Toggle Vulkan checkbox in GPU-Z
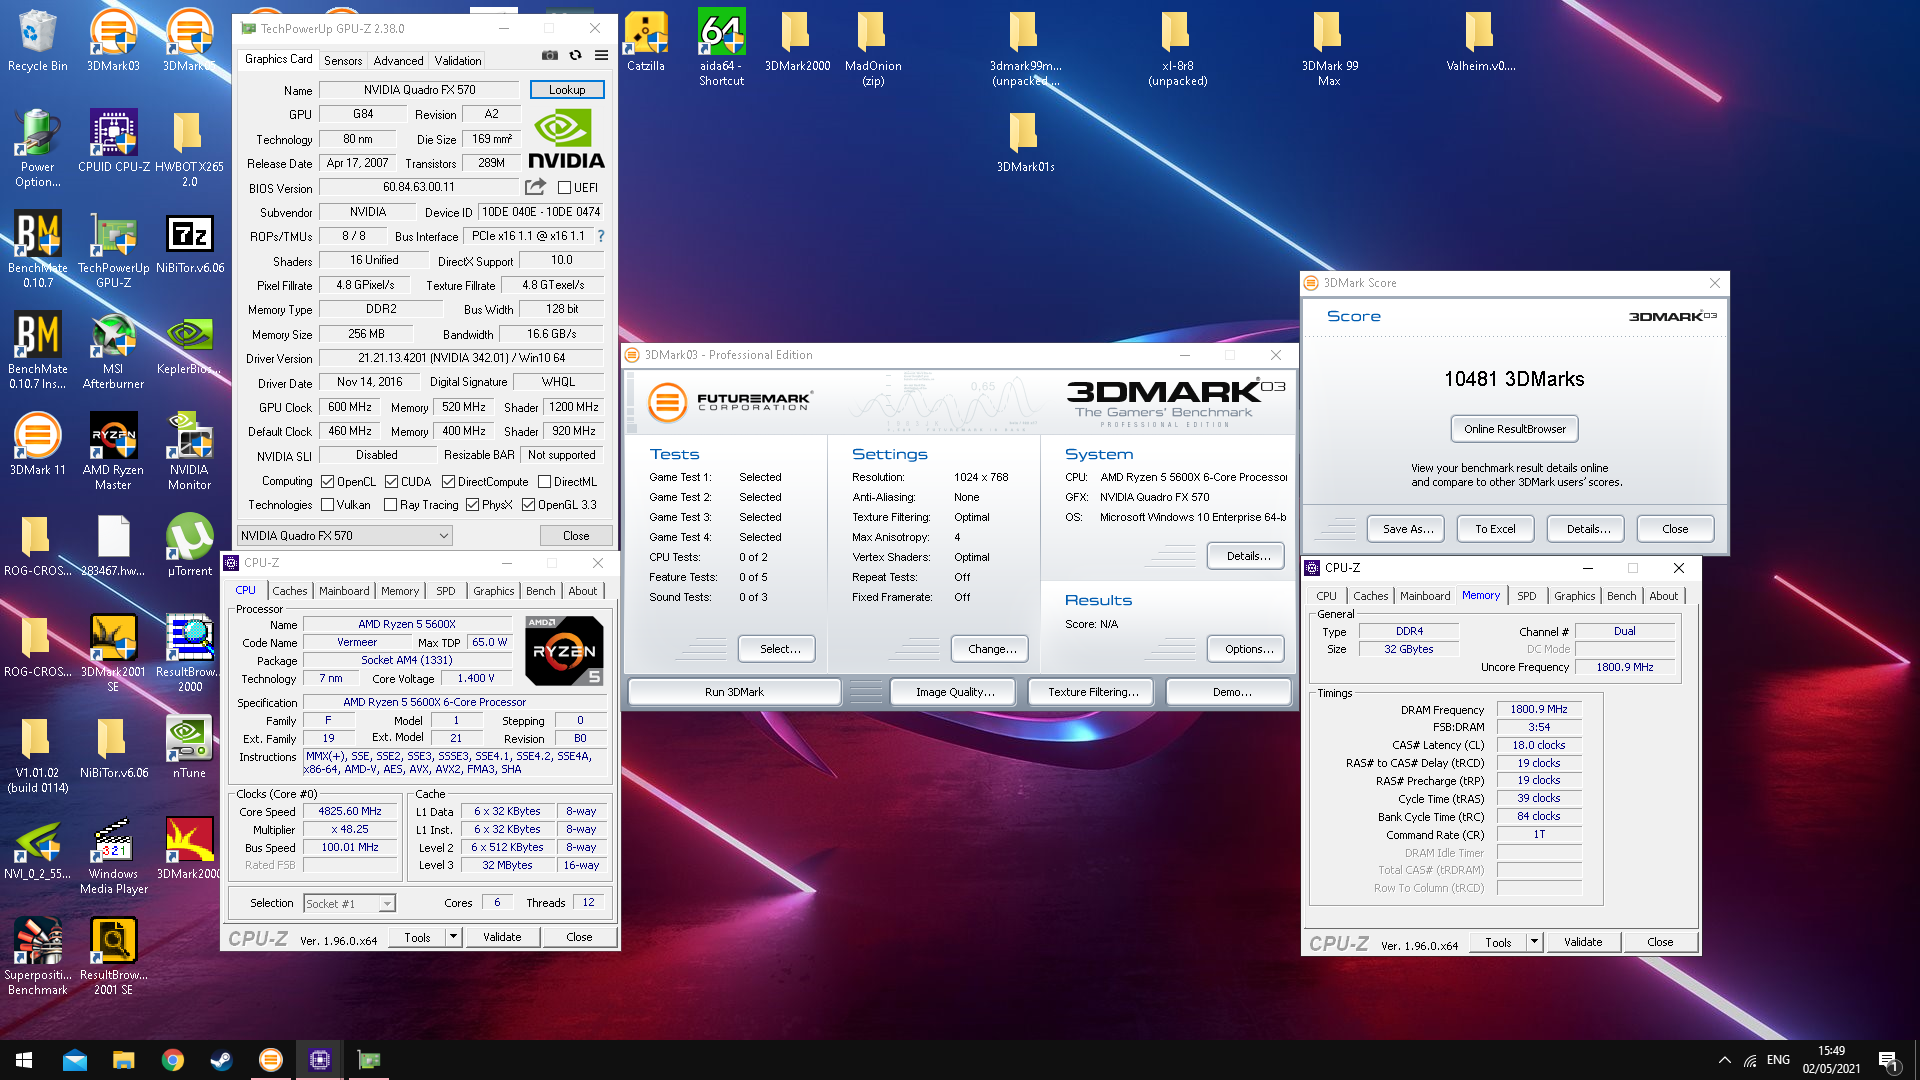This screenshot has width=1920, height=1080. click(328, 505)
